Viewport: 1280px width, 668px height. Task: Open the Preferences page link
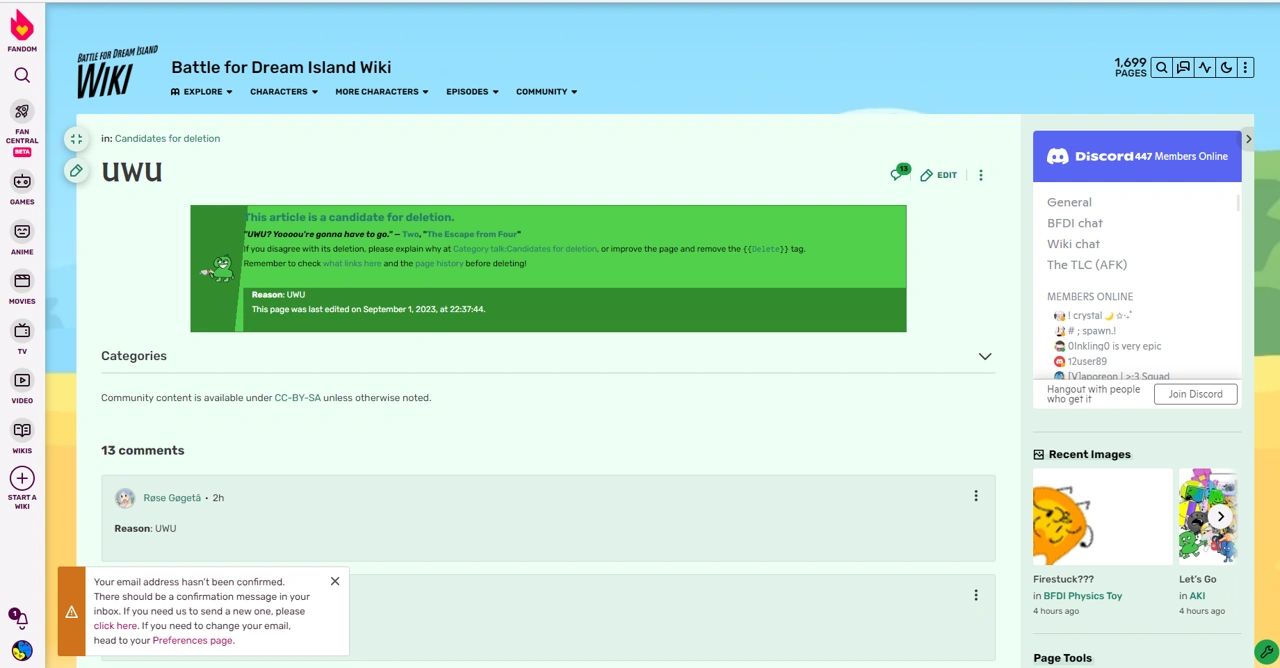192,641
